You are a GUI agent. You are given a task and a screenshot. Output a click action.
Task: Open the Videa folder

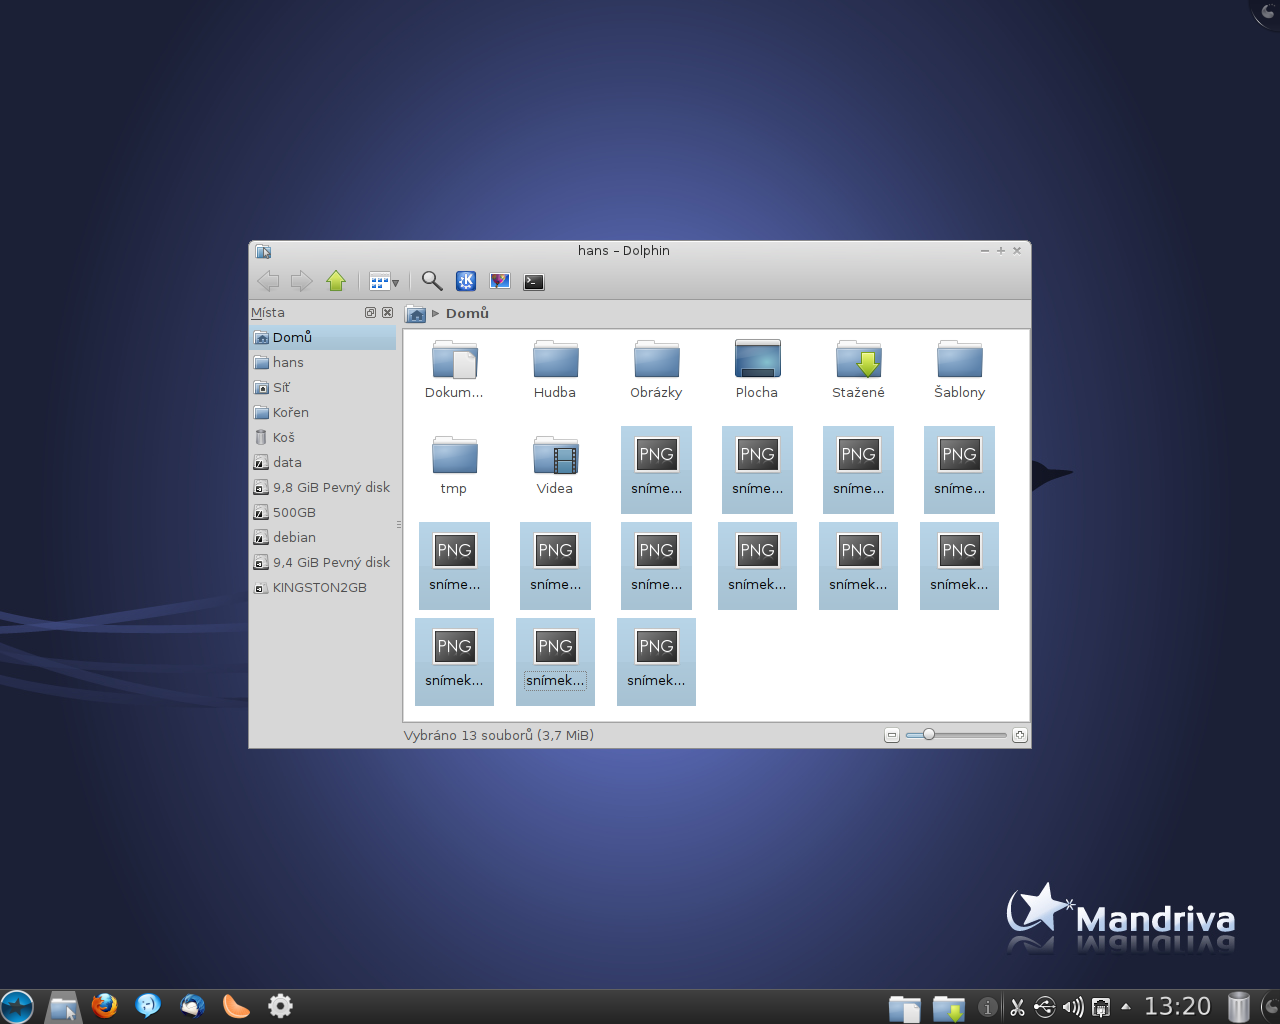pyautogui.click(x=555, y=466)
